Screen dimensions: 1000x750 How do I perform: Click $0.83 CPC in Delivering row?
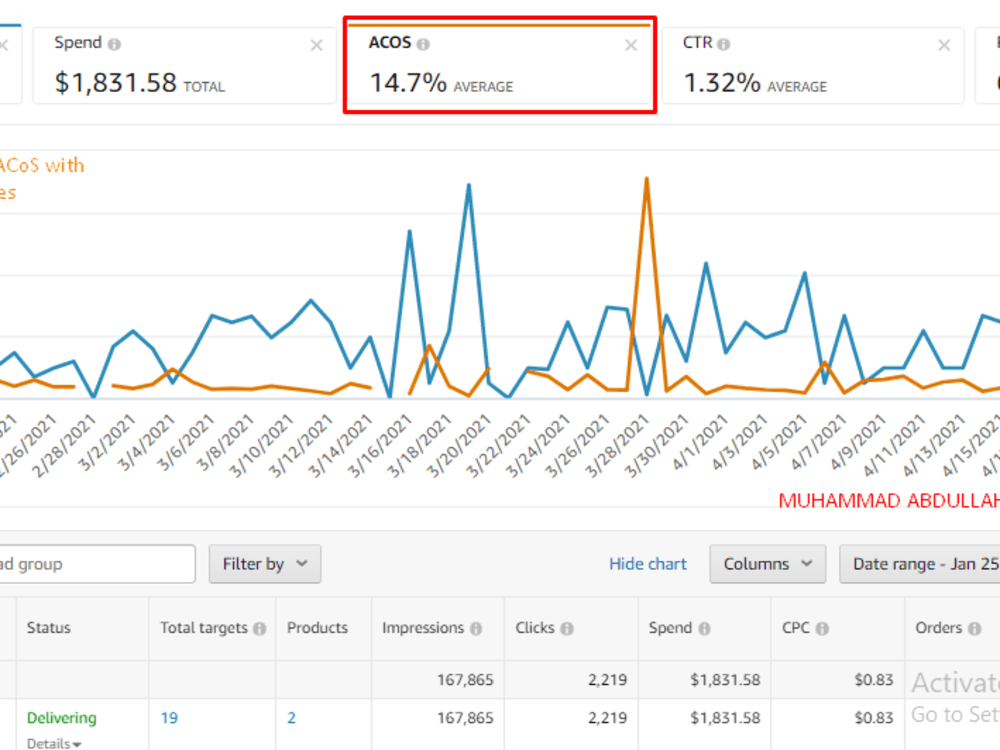click(x=874, y=718)
